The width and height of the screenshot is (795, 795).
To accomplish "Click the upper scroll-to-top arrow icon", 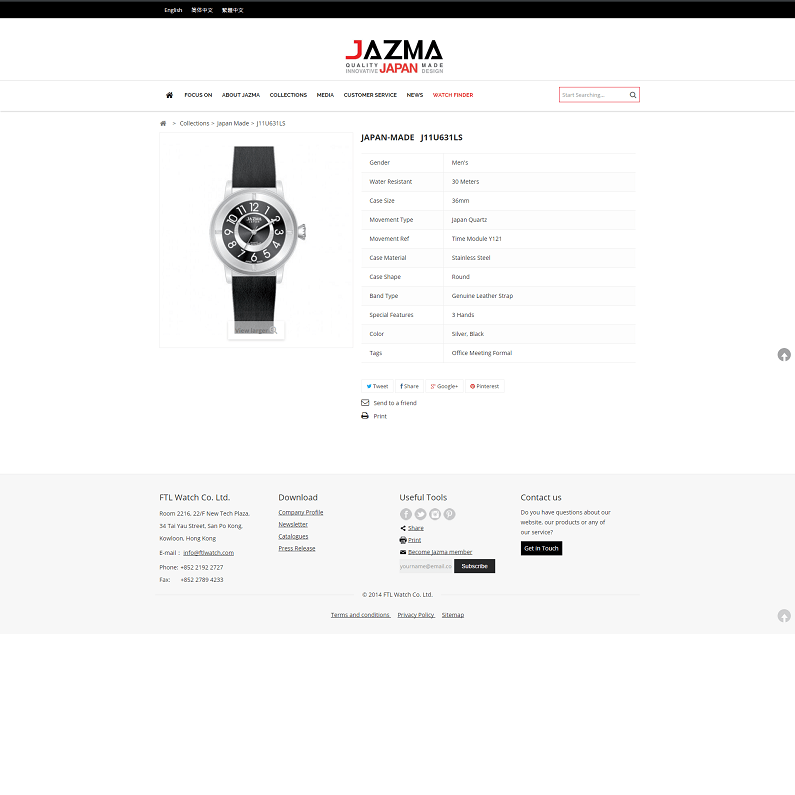I will tap(784, 354).
